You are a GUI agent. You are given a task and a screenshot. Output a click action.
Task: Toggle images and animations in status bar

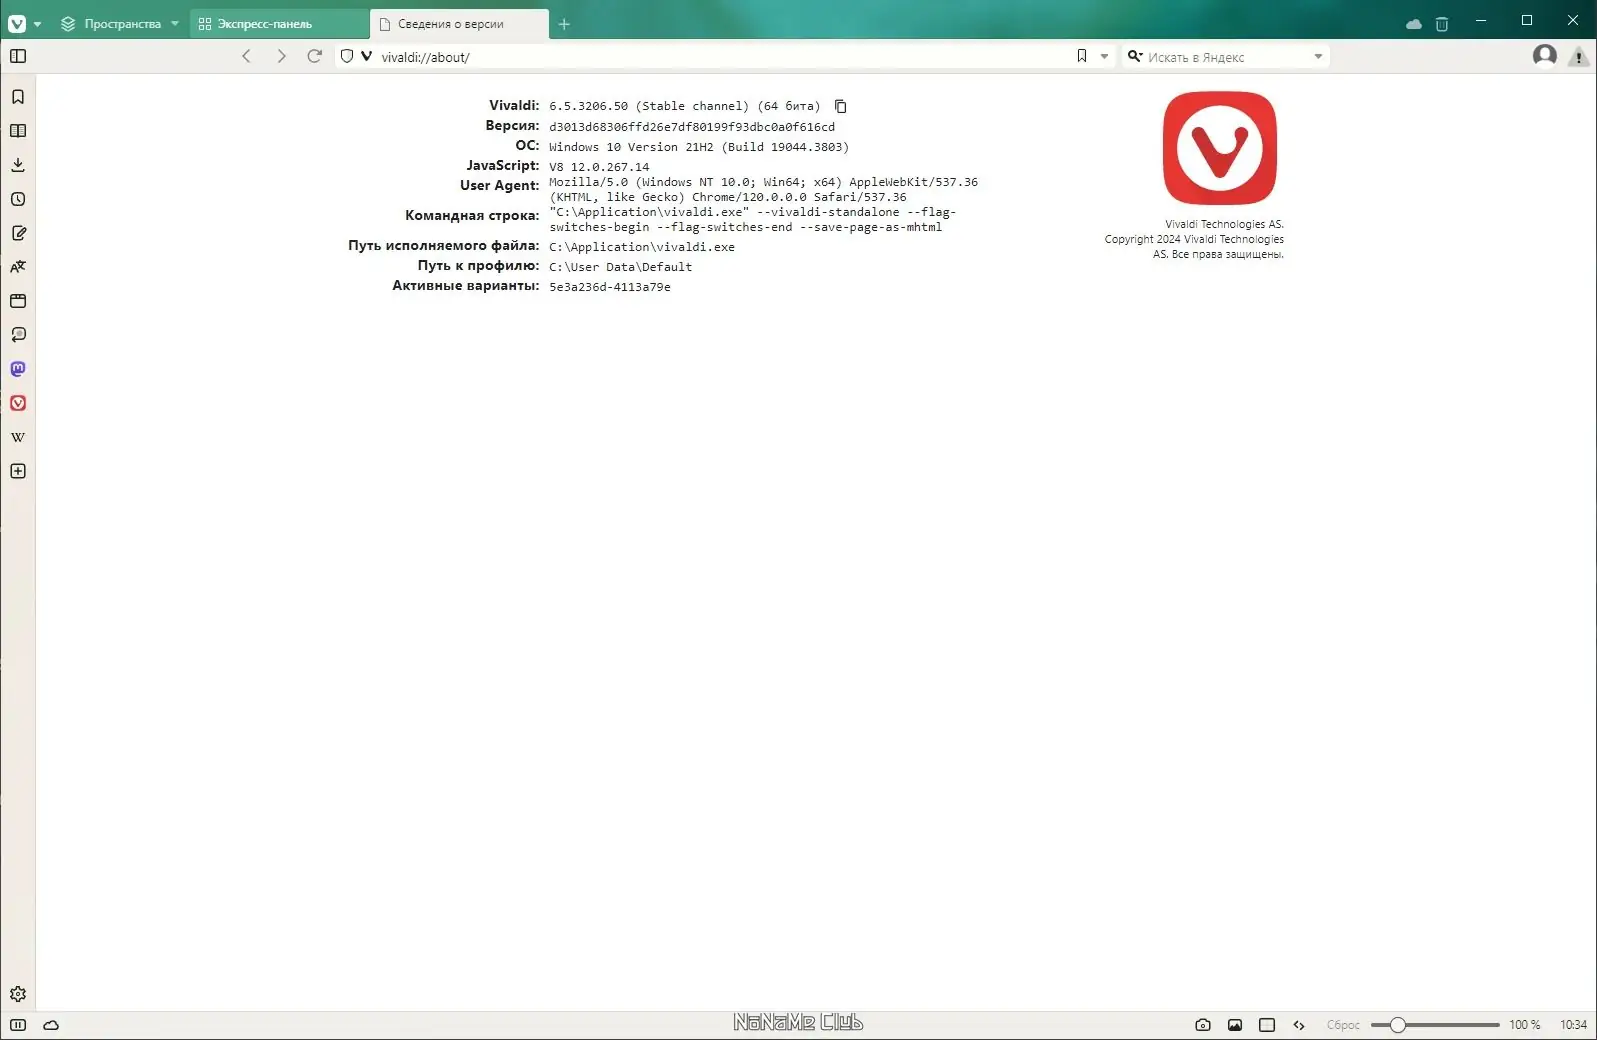pos(1235,1025)
